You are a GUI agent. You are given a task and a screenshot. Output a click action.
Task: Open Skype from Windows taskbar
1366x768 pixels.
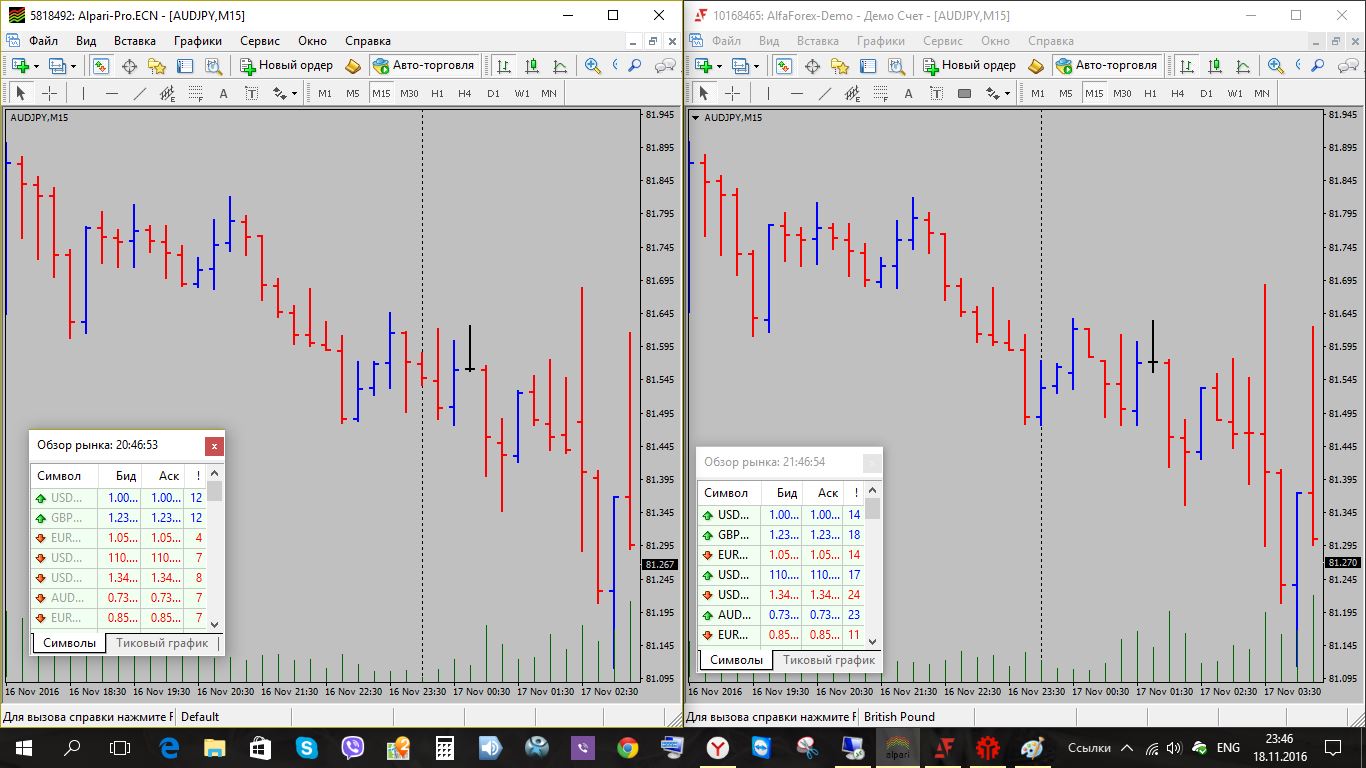(305, 747)
